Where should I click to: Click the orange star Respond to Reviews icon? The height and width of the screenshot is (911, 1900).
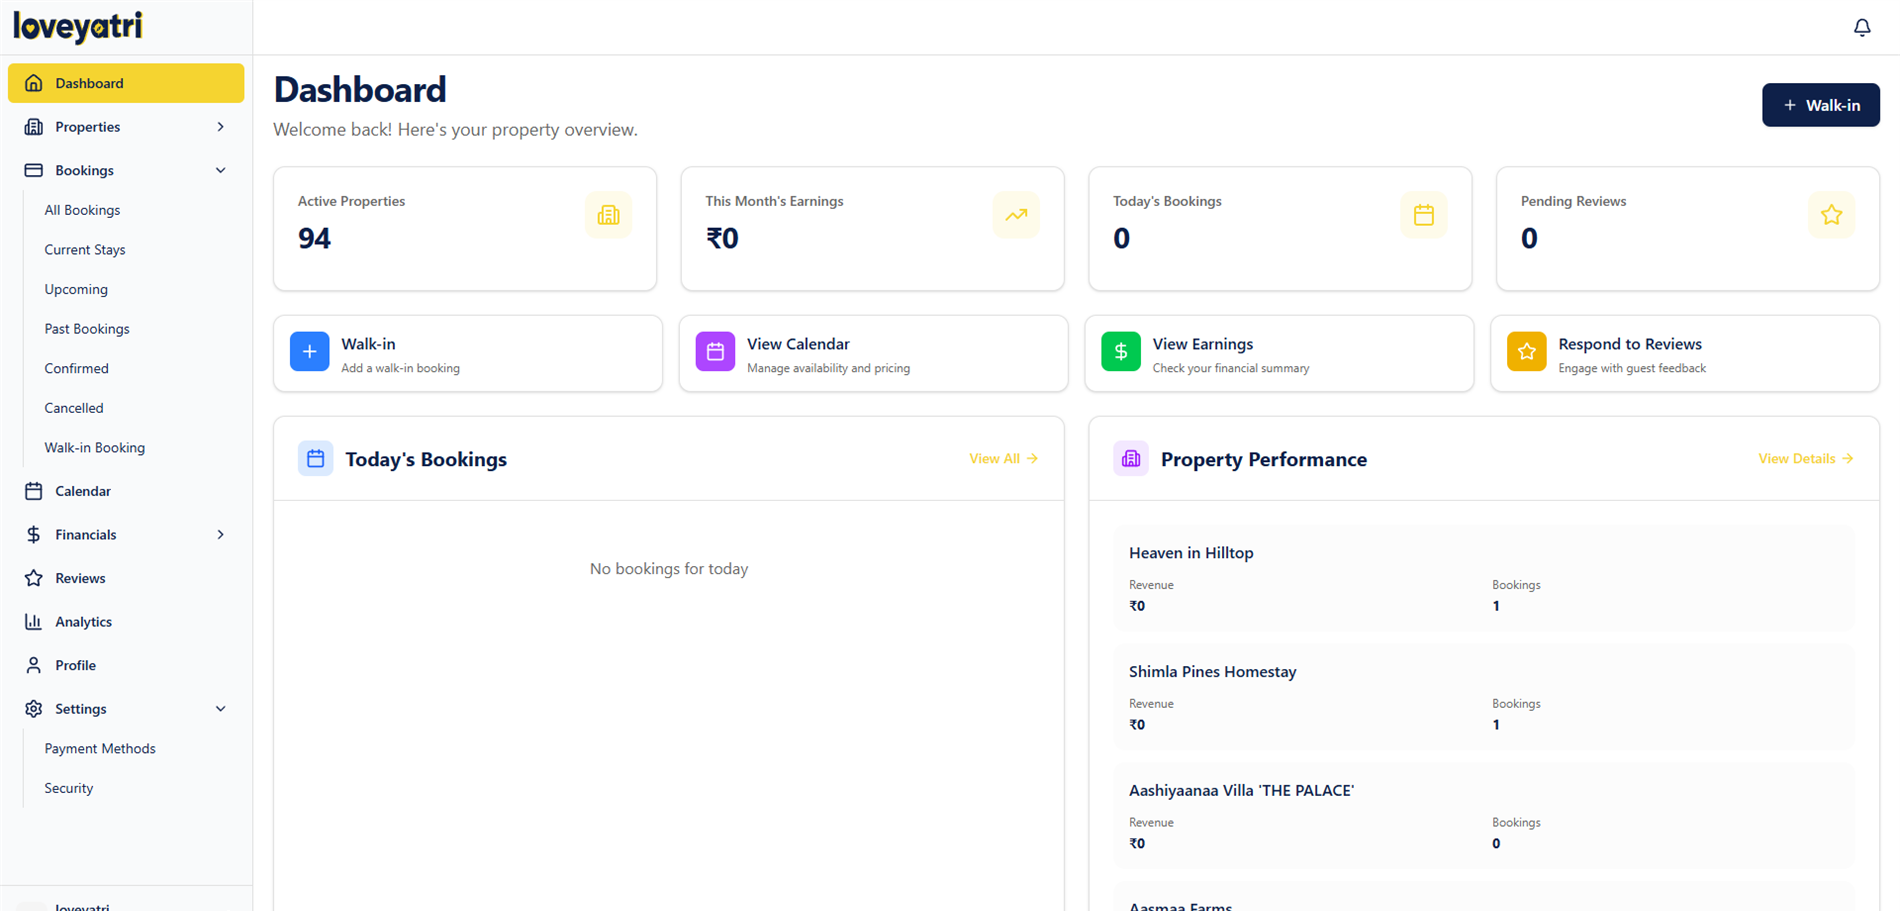1527,352
